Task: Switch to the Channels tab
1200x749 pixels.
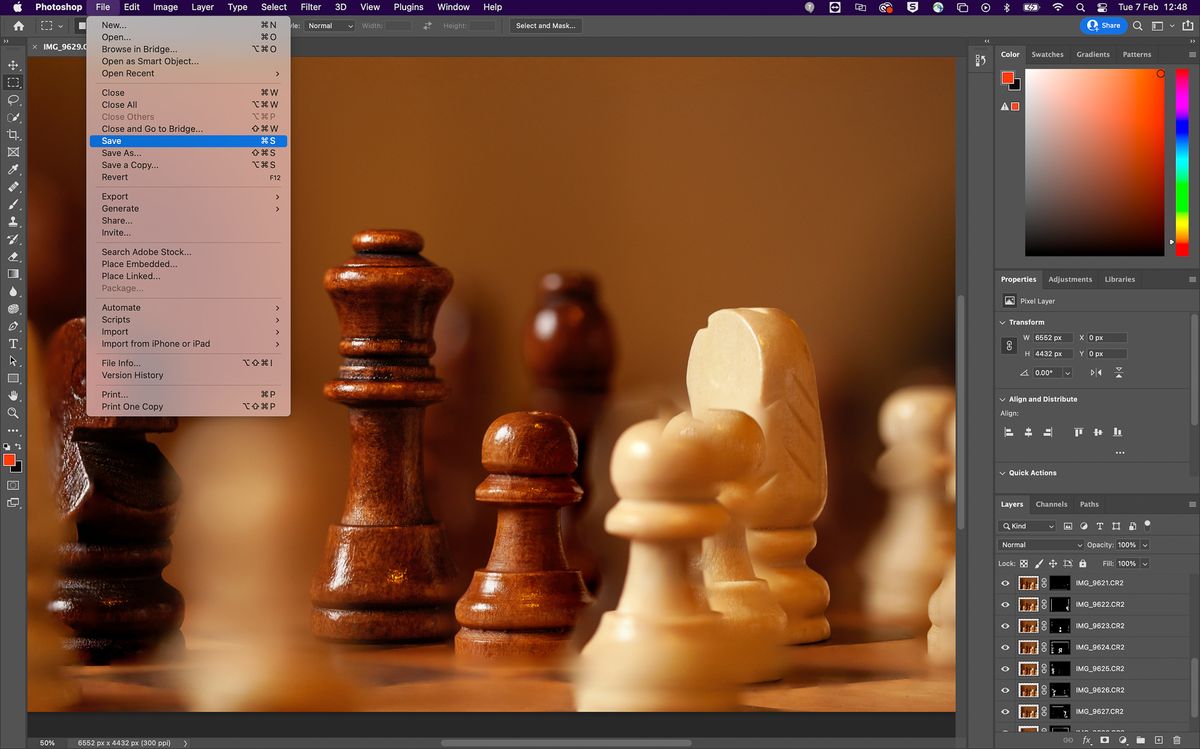Action: tap(1051, 504)
